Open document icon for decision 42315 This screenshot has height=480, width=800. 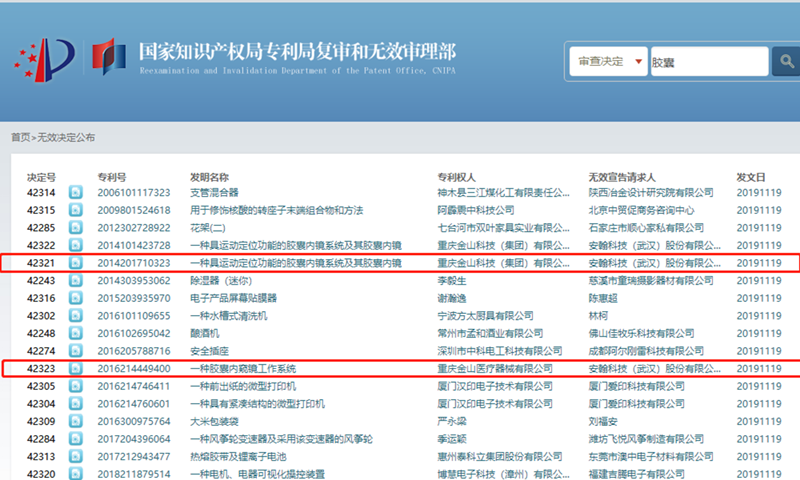pyautogui.click(x=76, y=210)
